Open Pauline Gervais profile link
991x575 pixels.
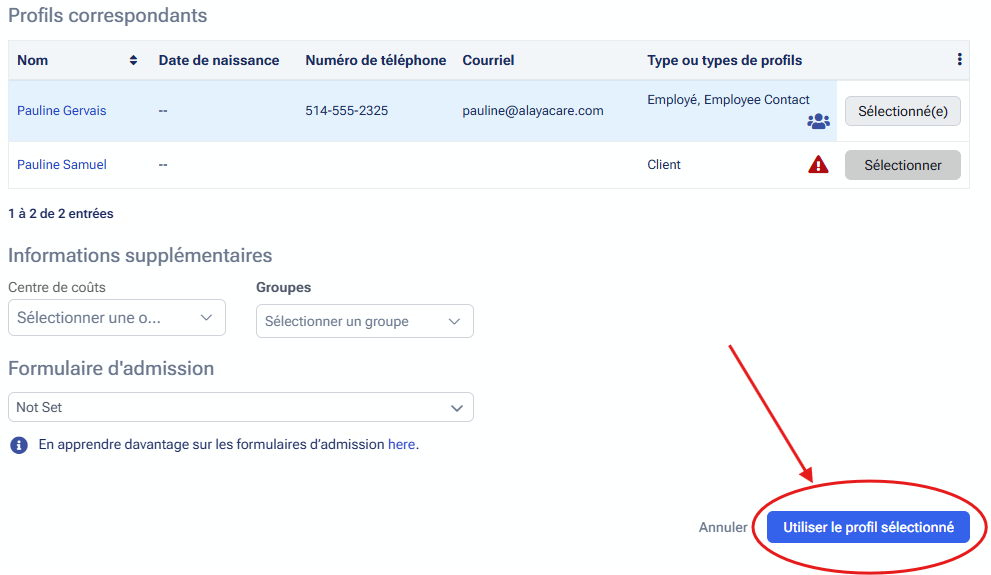click(x=61, y=111)
